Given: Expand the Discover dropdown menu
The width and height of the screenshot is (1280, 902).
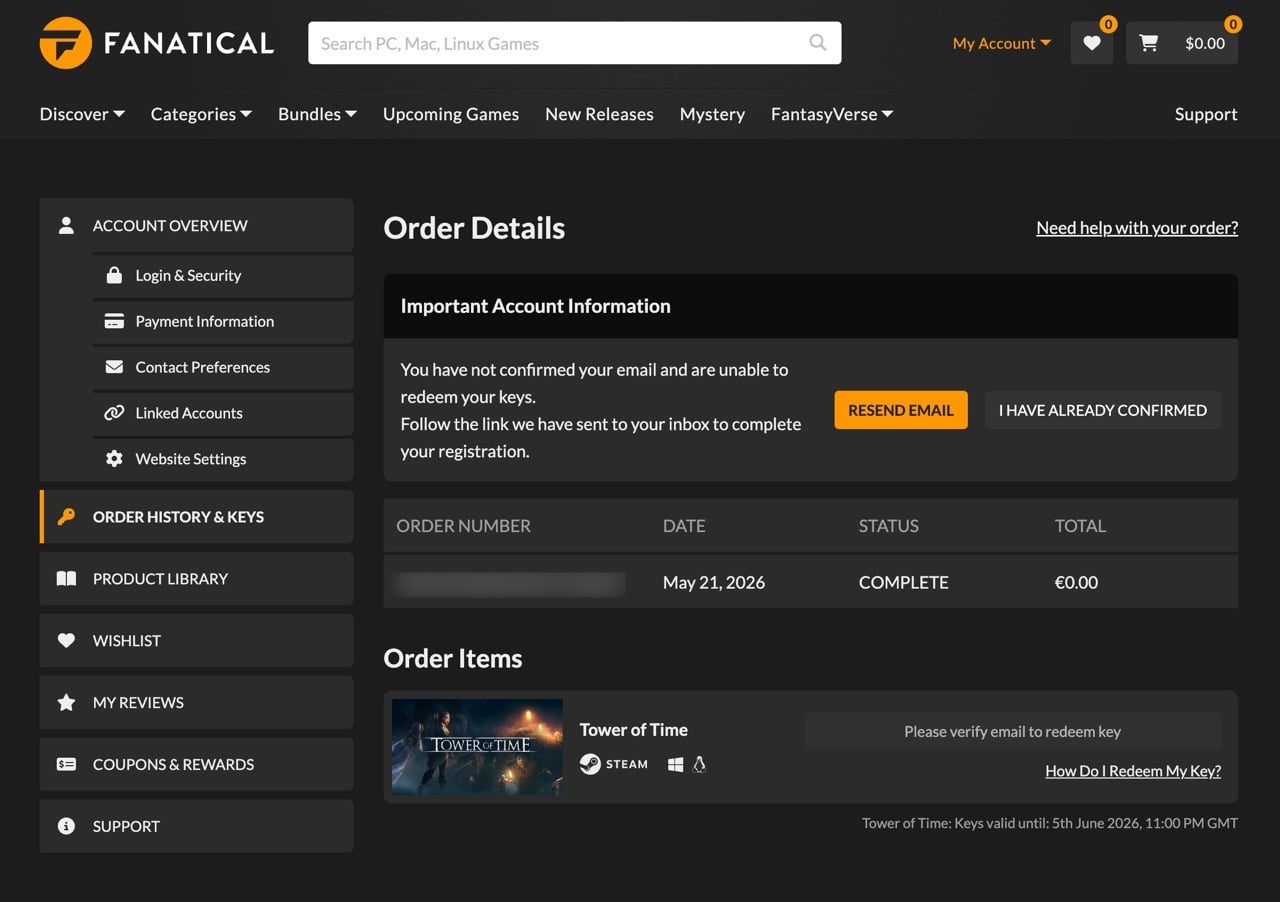Looking at the screenshot, I should tap(82, 114).
